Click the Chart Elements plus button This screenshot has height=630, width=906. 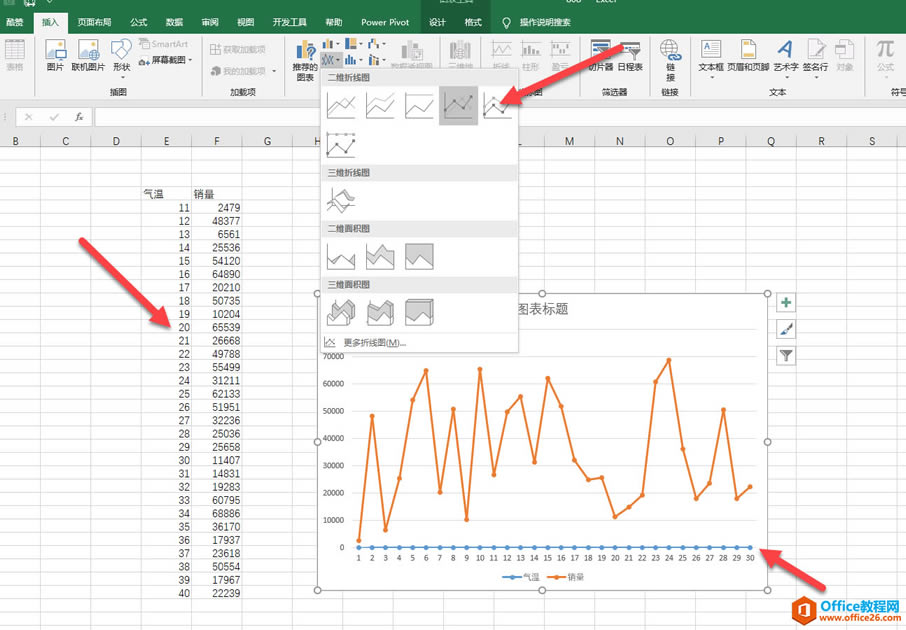point(786,300)
